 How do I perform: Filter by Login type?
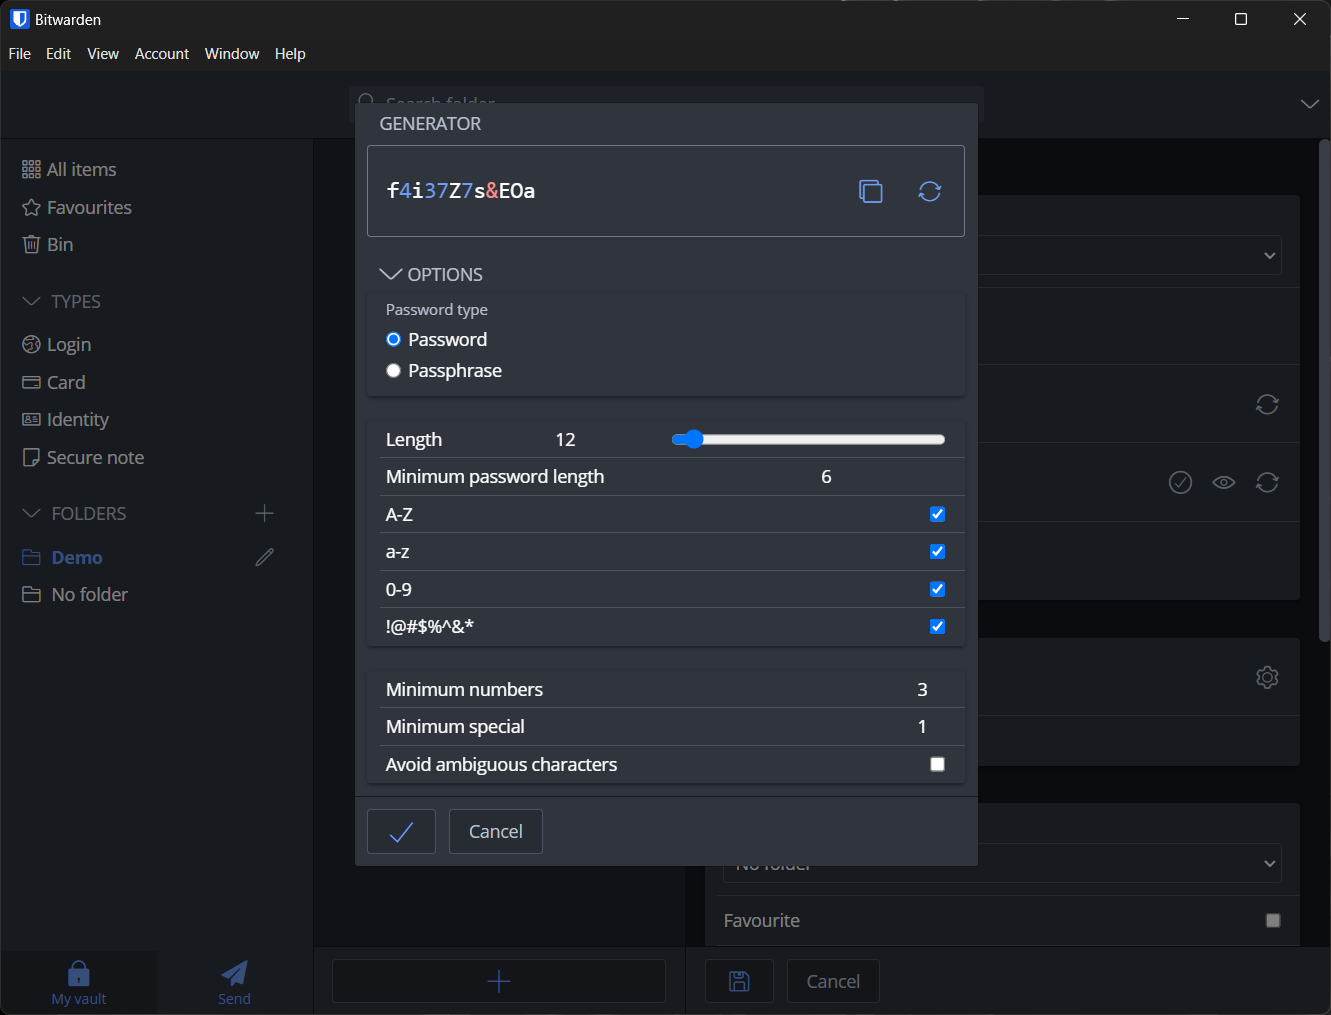tap(57, 344)
